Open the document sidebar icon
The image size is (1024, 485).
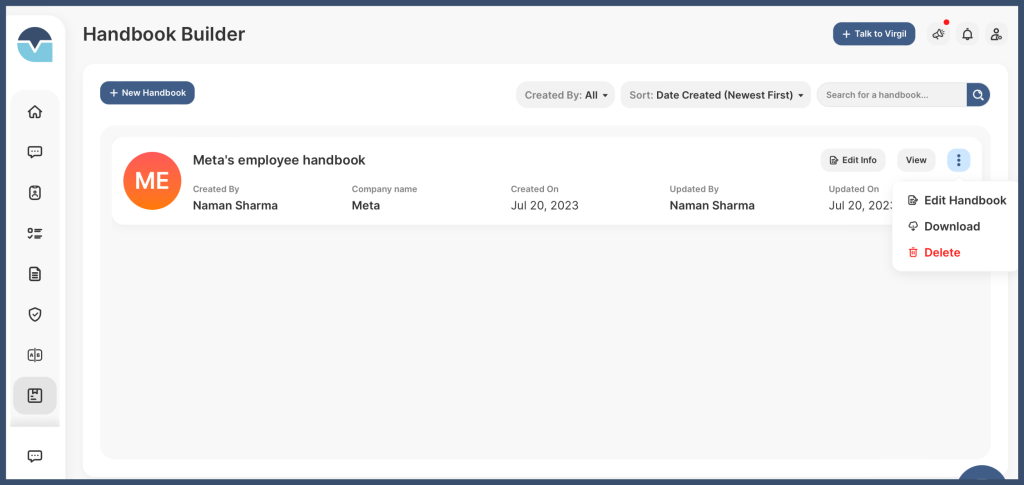click(x=35, y=274)
